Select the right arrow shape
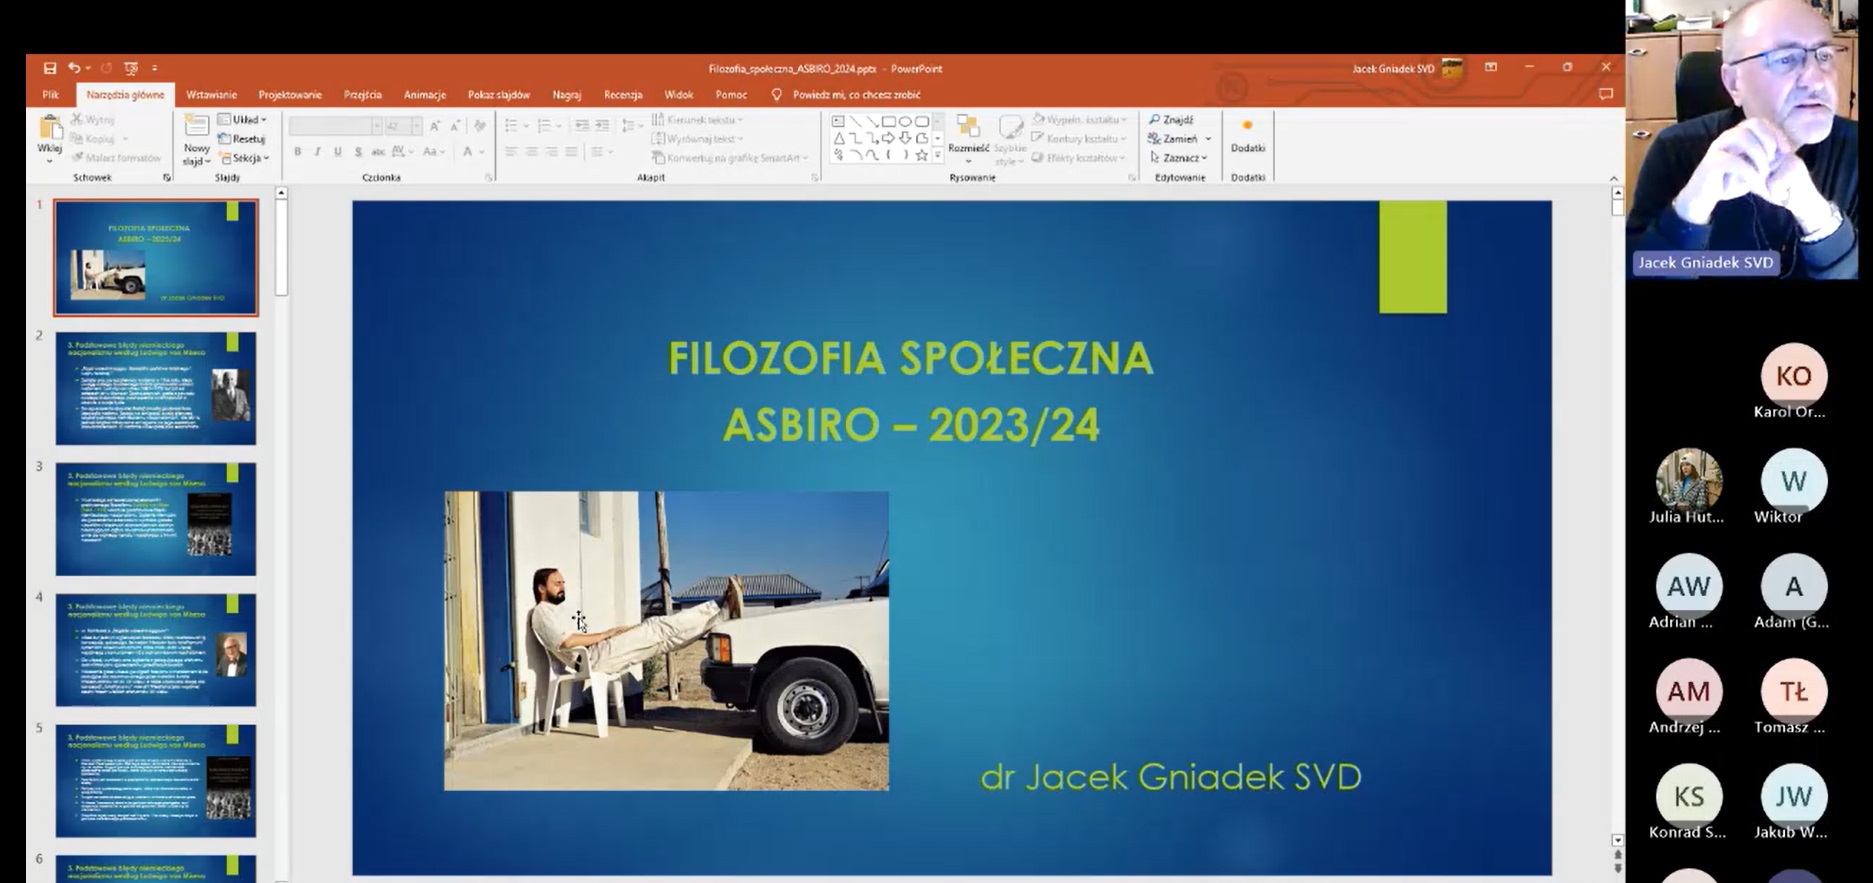The width and height of the screenshot is (1873, 883). pyautogui.click(x=888, y=138)
